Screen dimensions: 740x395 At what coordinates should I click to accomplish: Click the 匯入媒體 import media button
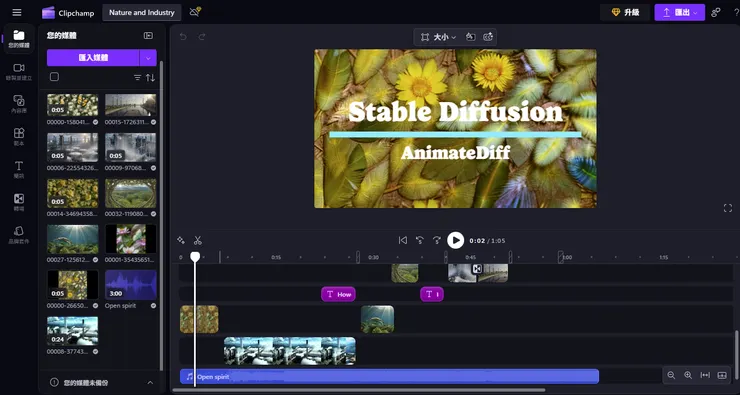(93, 58)
